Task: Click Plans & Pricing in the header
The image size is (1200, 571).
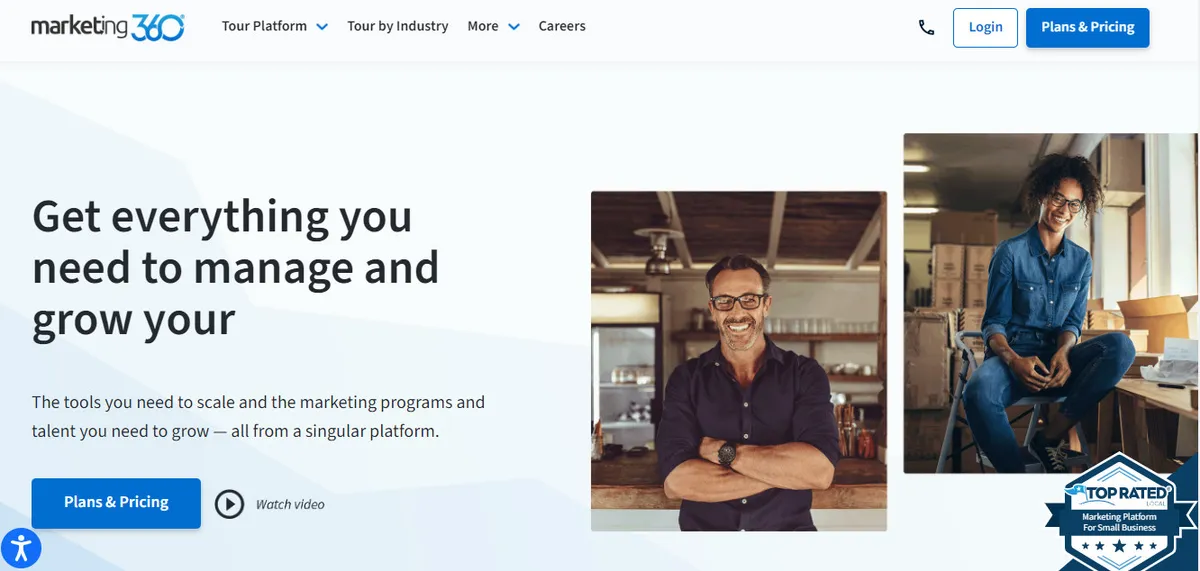Action: [x=1087, y=27]
